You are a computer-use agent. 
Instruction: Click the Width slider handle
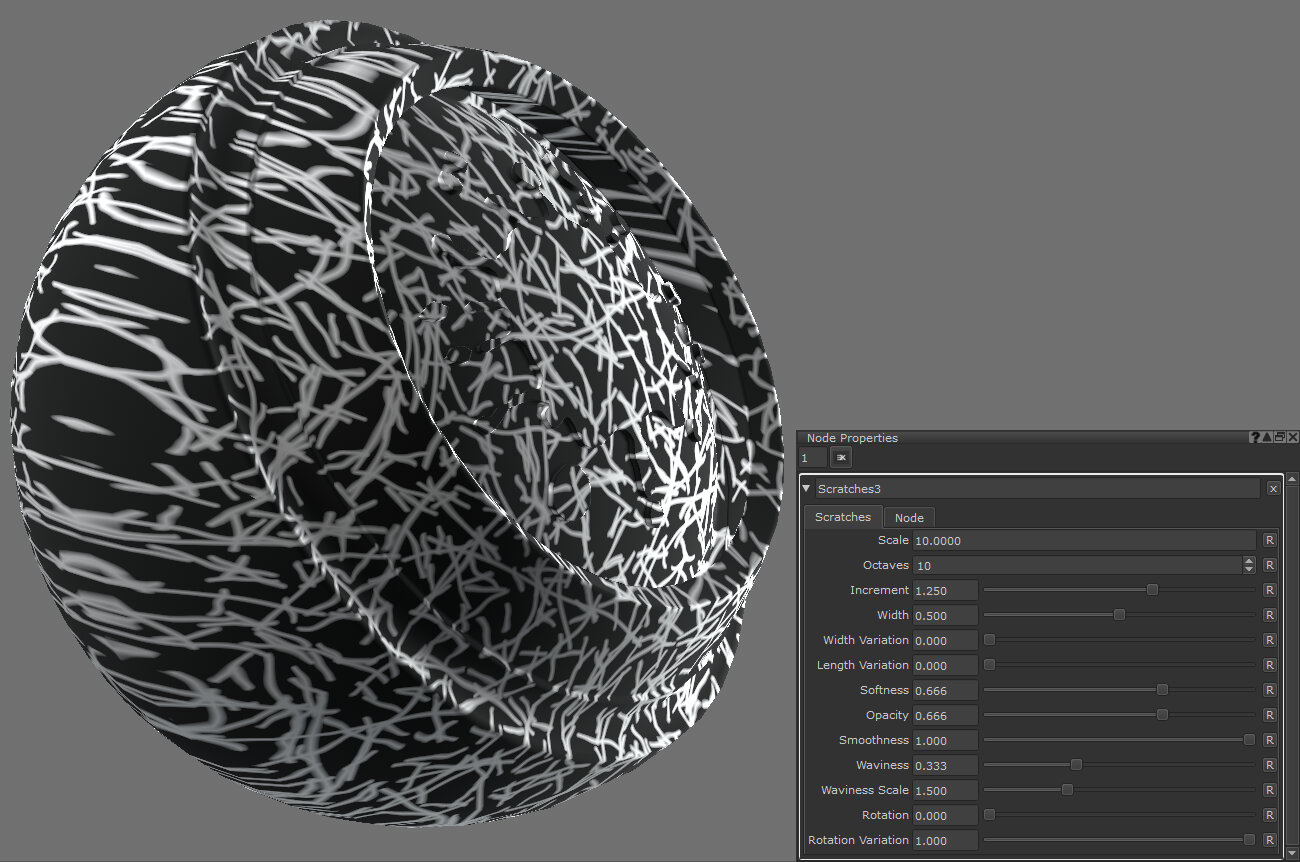coord(1119,615)
